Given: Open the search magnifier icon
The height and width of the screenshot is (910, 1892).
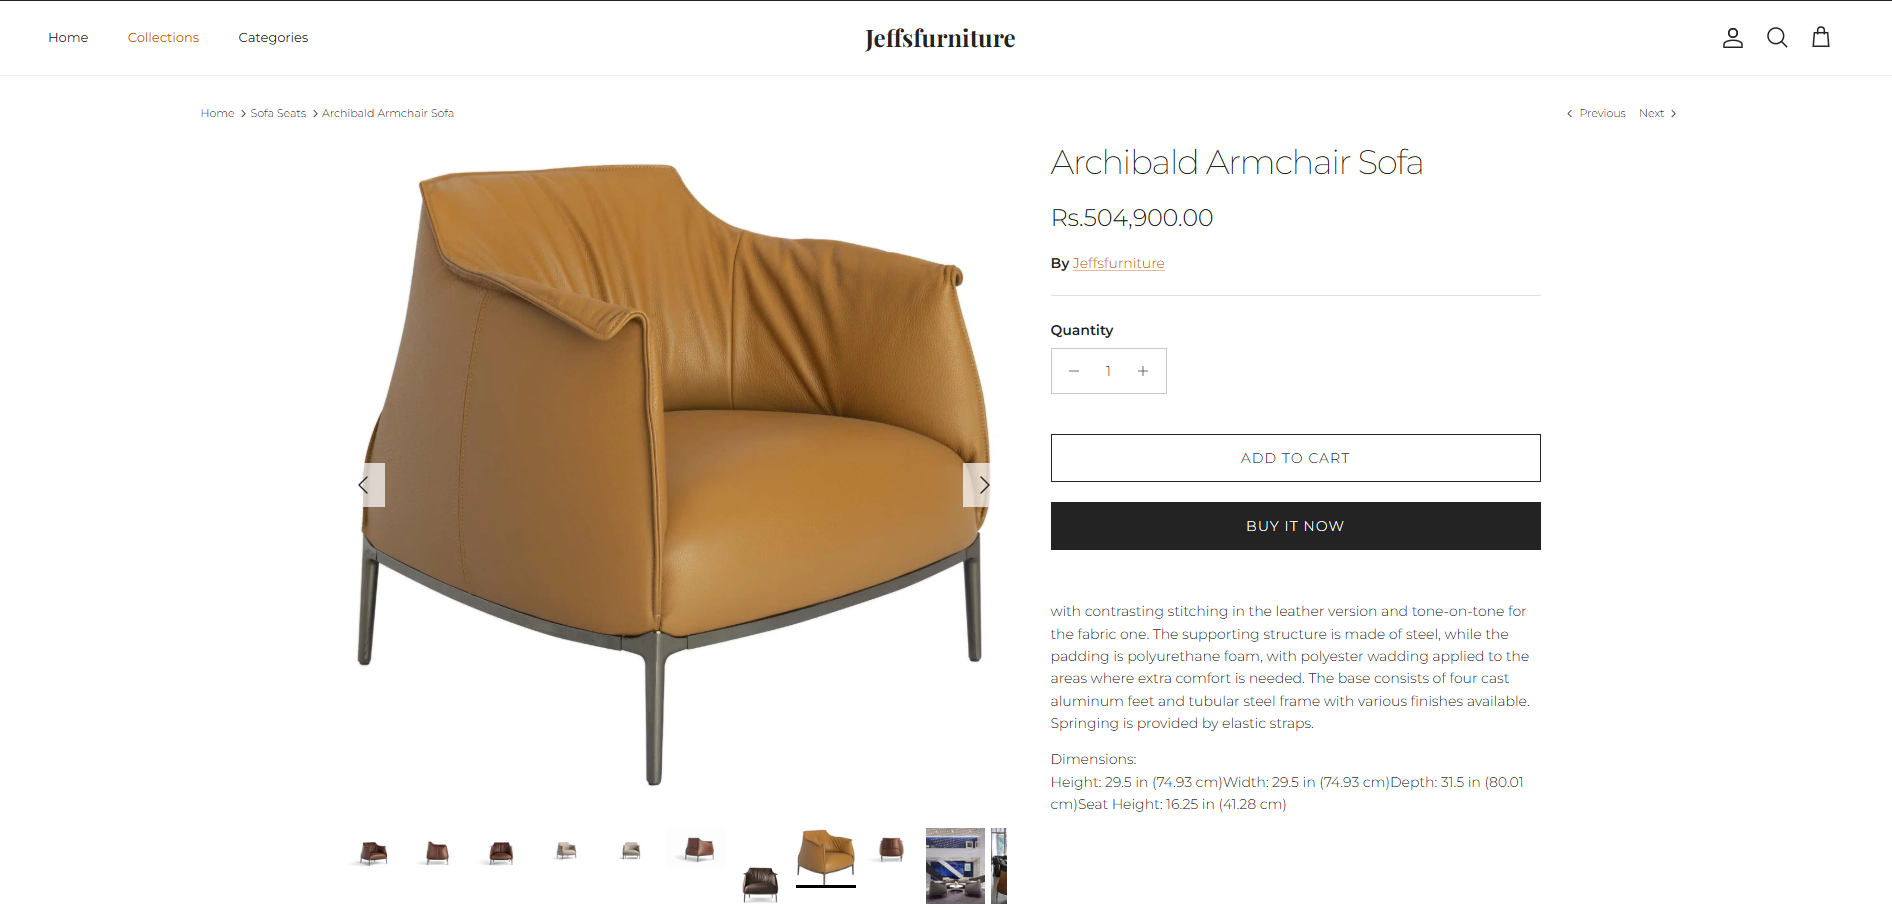Looking at the screenshot, I should pyautogui.click(x=1777, y=38).
